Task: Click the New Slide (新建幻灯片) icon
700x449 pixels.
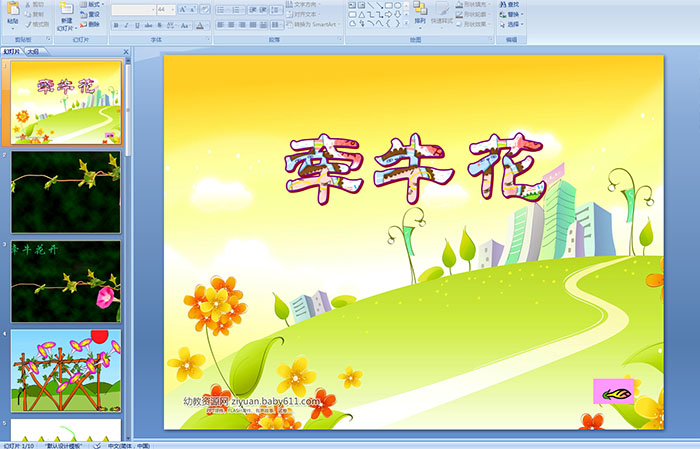Action: click(67, 8)
